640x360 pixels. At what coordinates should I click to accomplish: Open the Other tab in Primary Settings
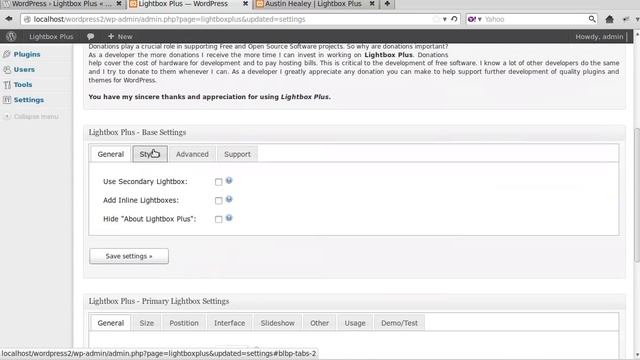click(x=319, y=323)
